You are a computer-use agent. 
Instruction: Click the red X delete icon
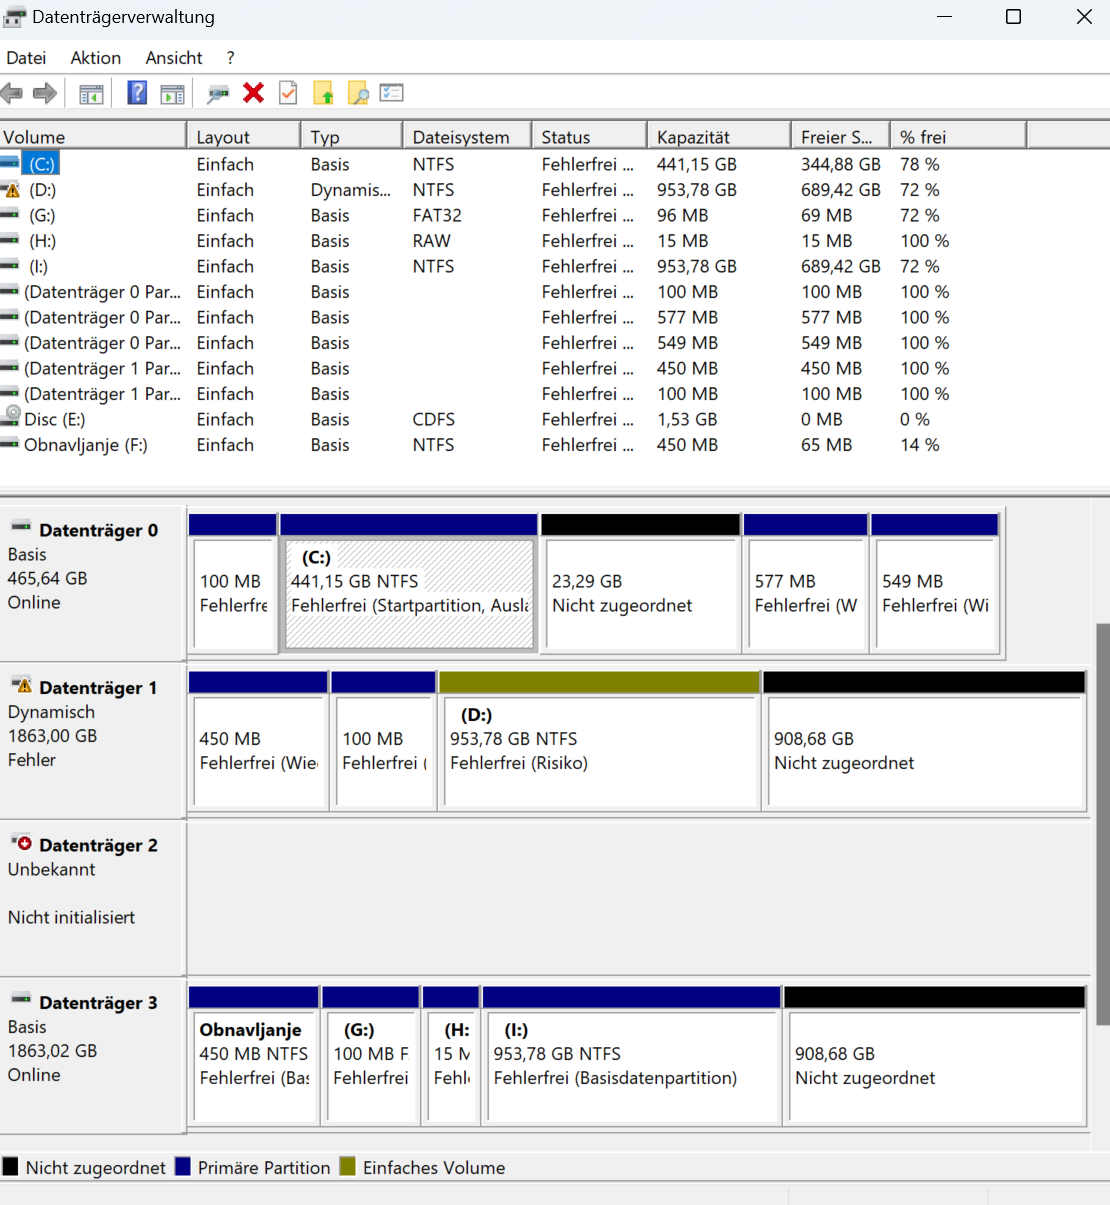tap(254, 93)
